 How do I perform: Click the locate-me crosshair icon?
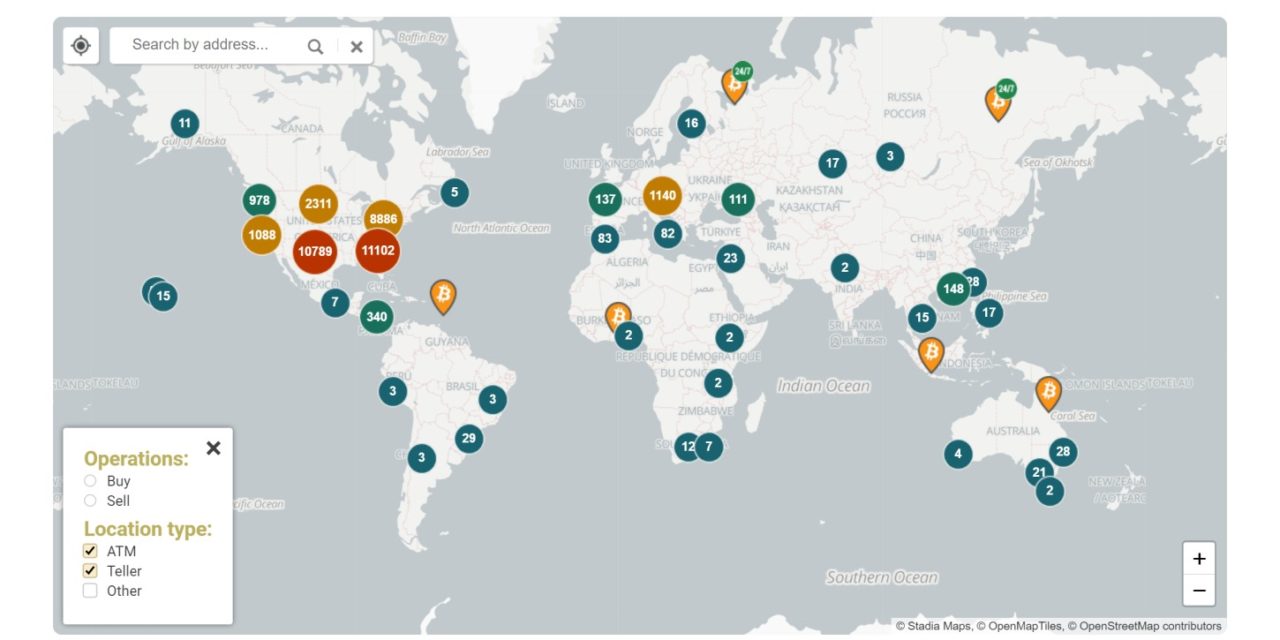(x=81, y=46)
